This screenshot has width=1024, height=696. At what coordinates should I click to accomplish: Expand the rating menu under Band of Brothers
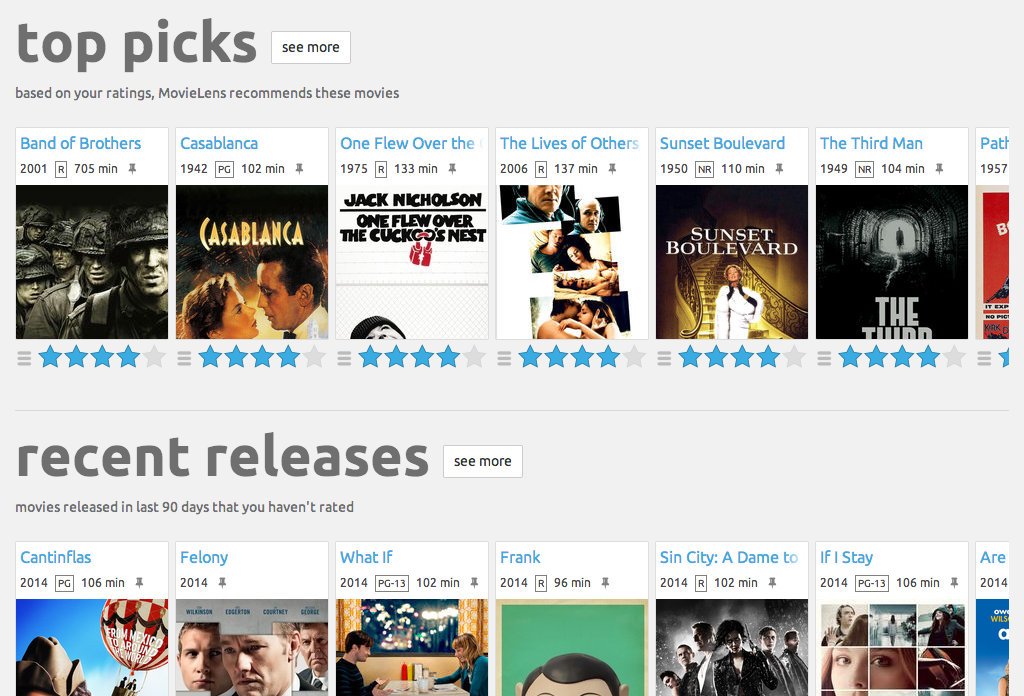pos(23,355)
